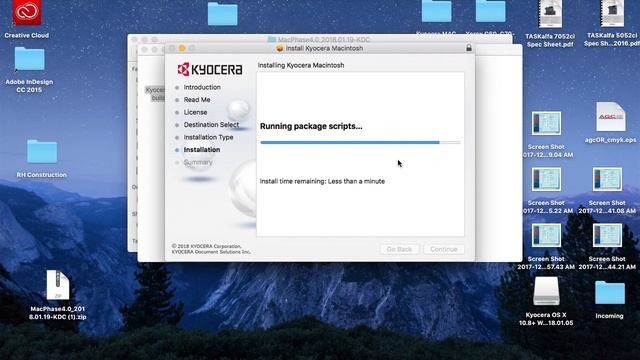
Task: Select the agcOR_cmyk.eps file icon
Action: coord(610,117)
